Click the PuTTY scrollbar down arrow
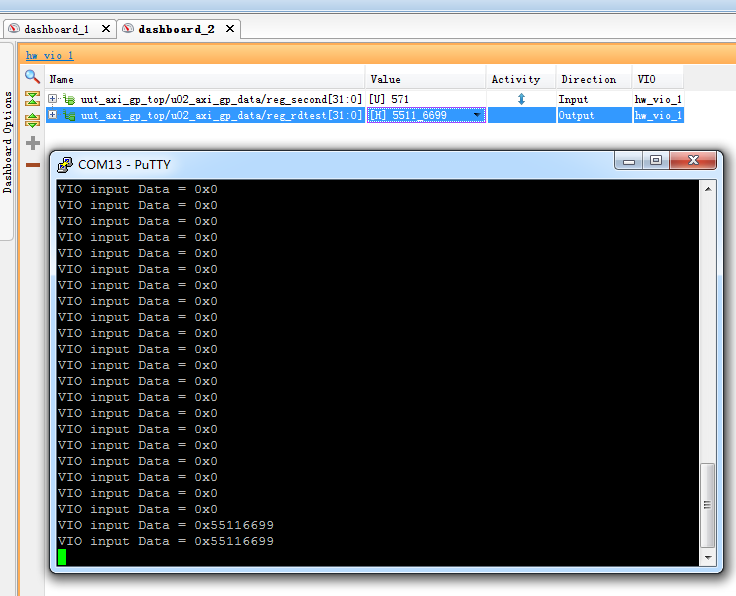Image resolution: width=736 pixels, height=596 pixels. pyautogui.click(x=708, y=558)
